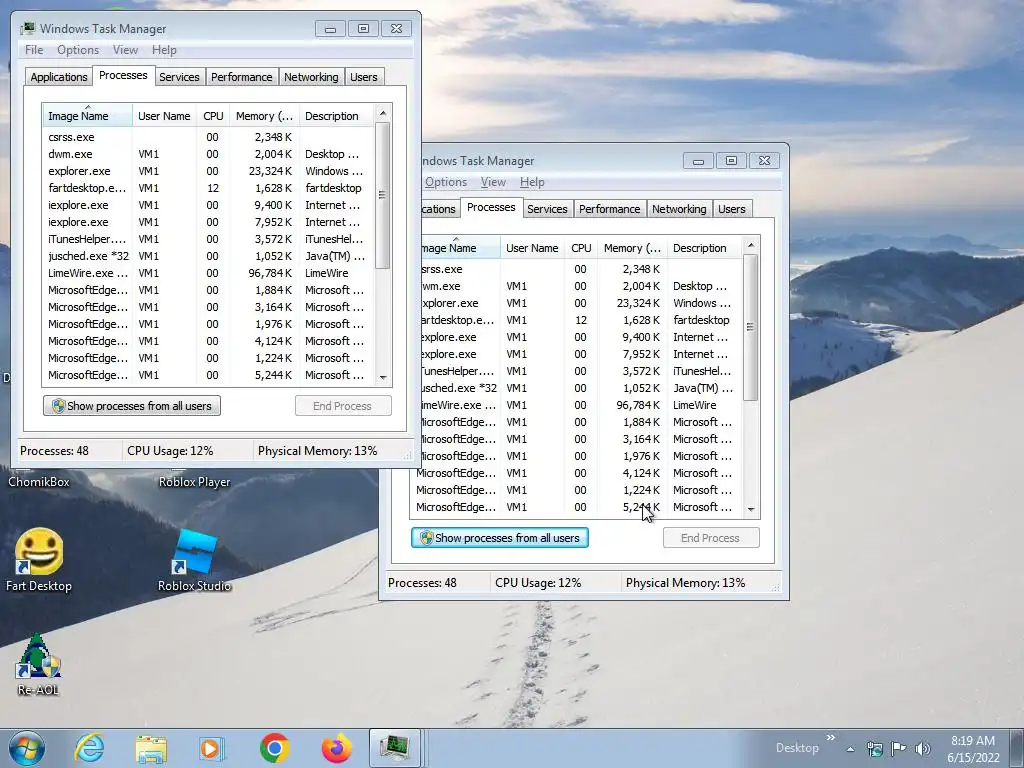Viewport: 1024px width, 768px height.
Task: Click Show processes from all users, back window
Action: 132,406
